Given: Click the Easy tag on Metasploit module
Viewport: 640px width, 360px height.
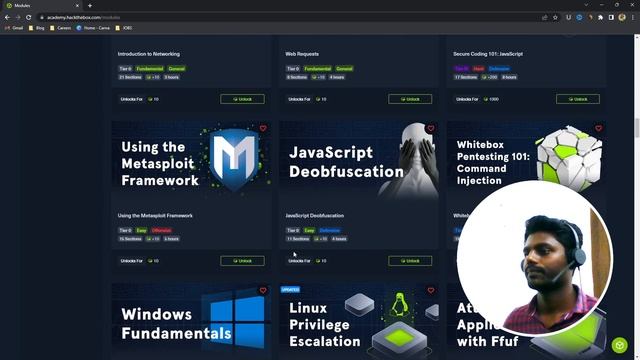Looking at the screenshot, I should (x=141, y=231).
